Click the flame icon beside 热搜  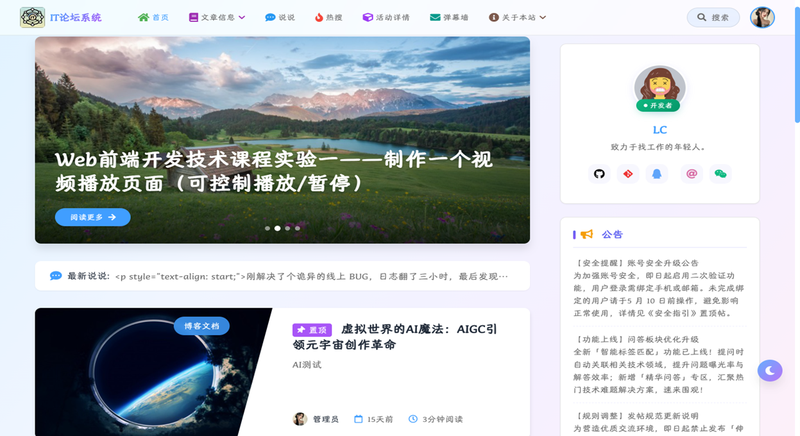[x=319, y=17]
